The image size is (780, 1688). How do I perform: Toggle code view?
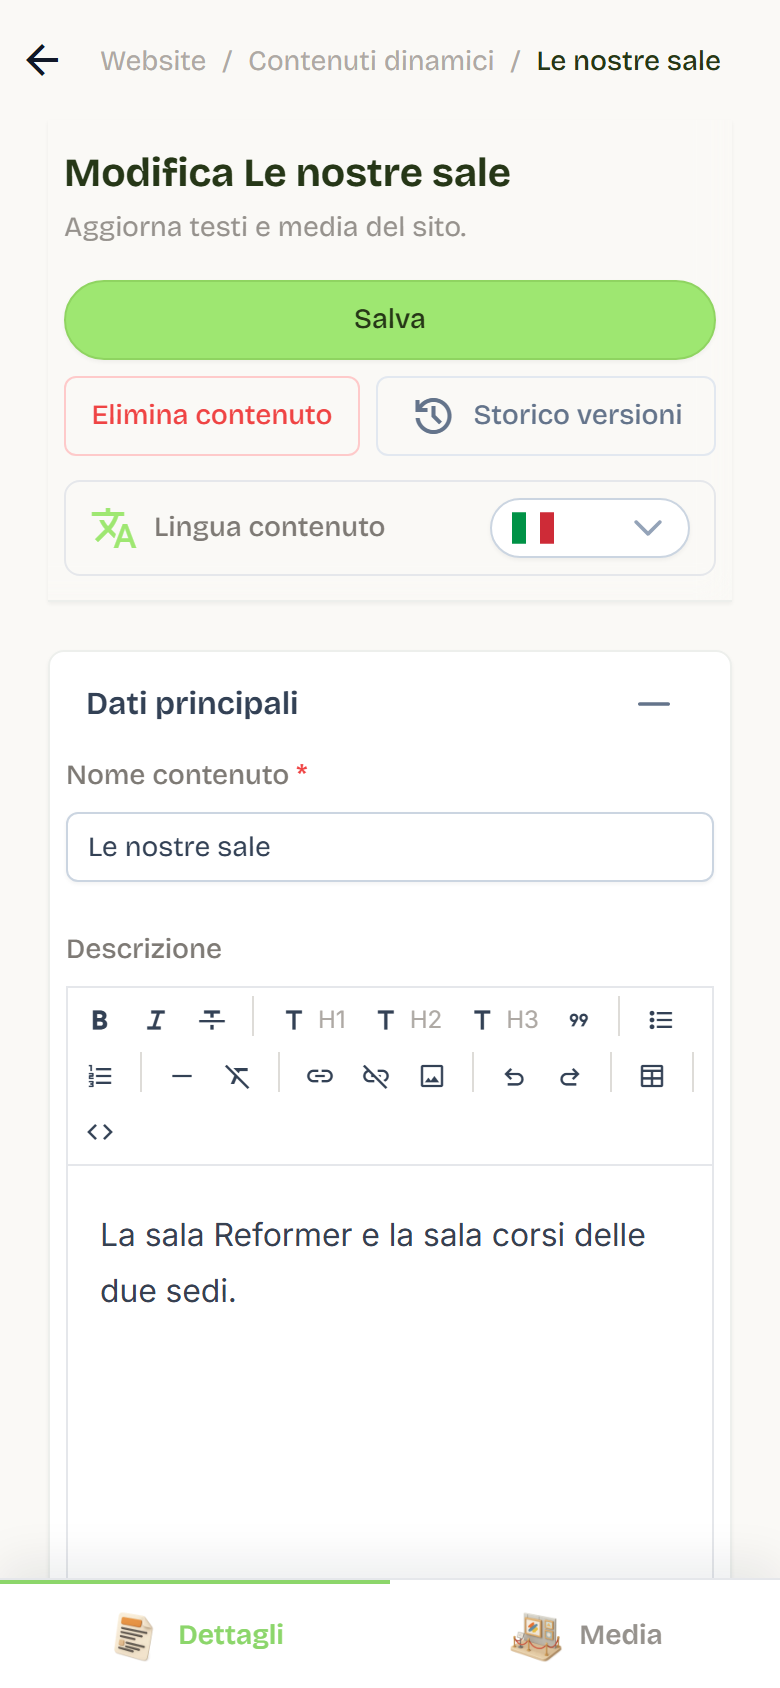[x=100, y=1132]
